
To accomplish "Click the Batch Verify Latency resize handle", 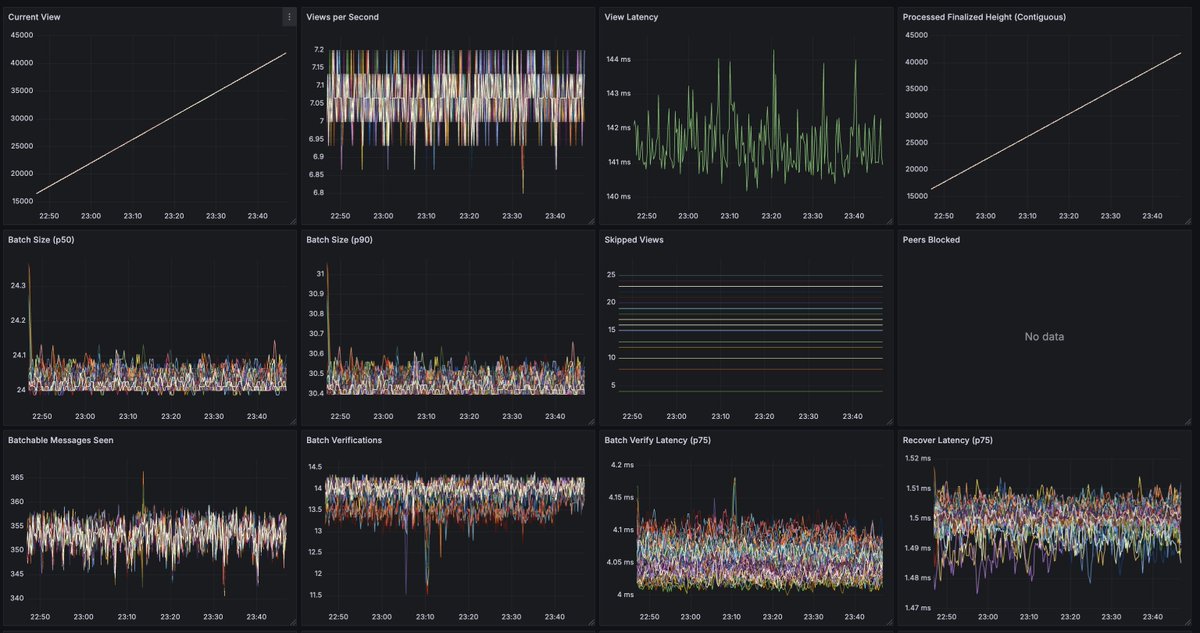I will pos(888,622).
